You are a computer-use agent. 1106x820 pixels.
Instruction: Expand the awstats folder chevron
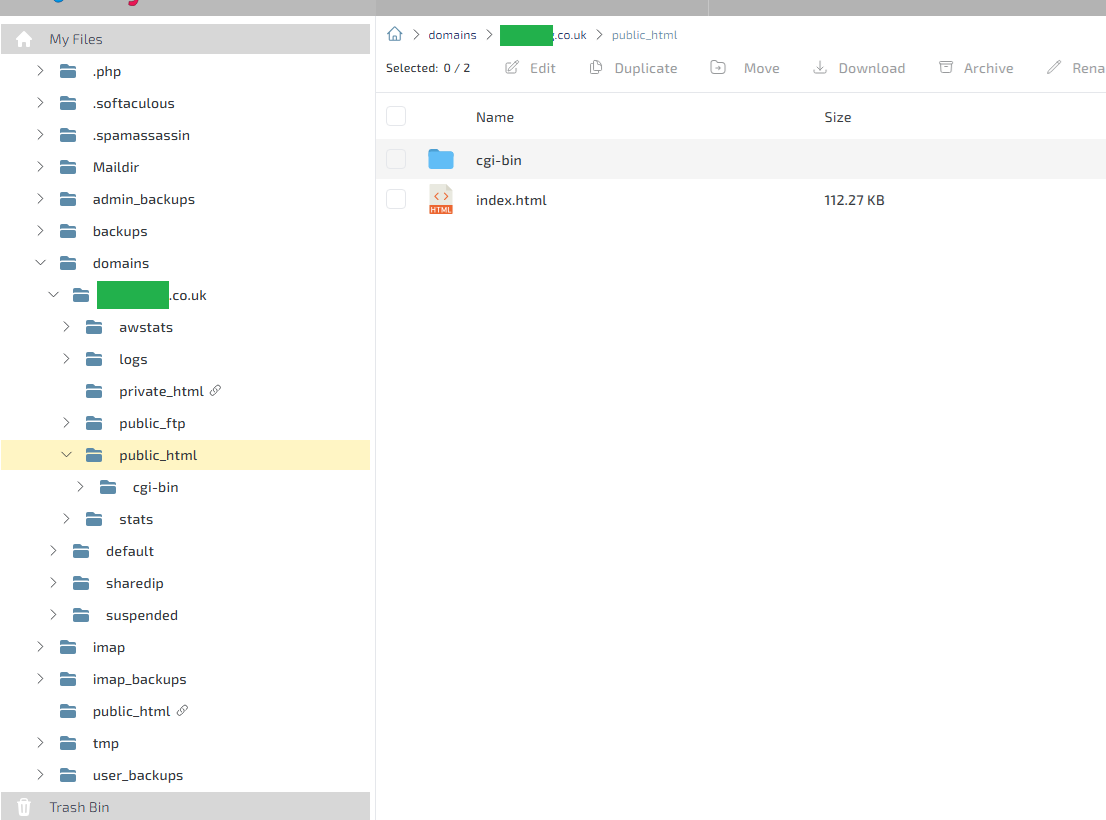66,327
